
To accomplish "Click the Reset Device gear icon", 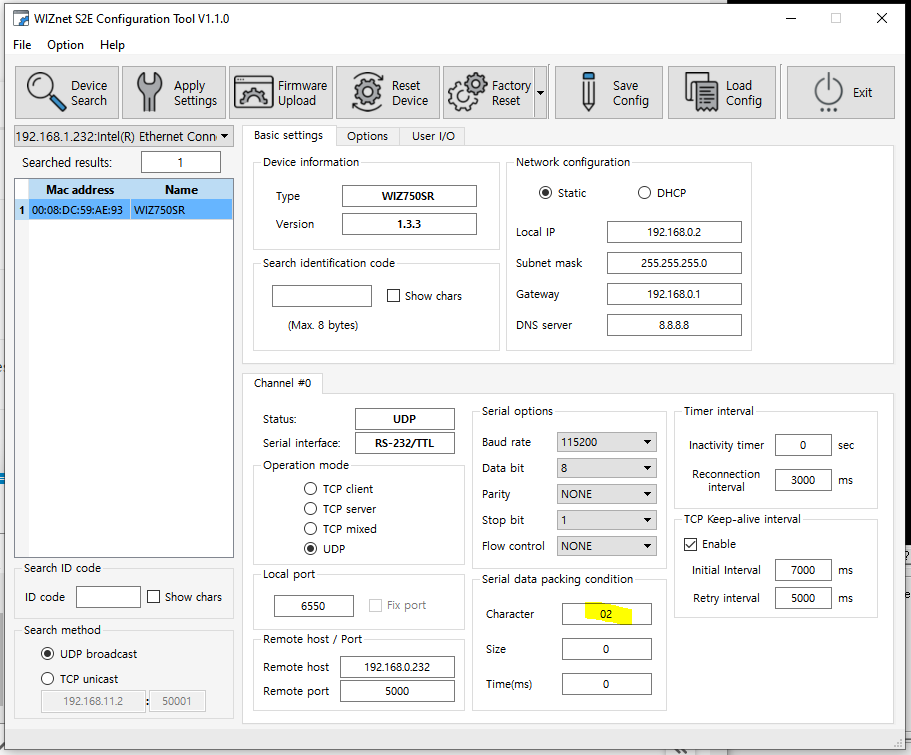I will (367, 92).
